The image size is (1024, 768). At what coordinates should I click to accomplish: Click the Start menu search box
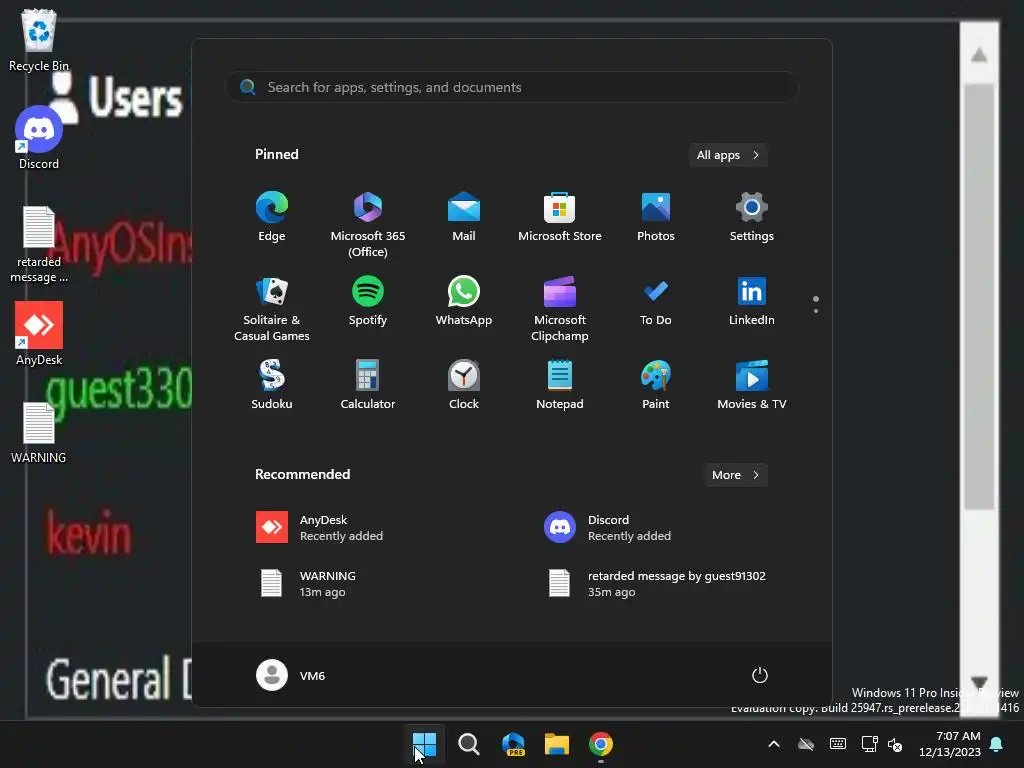[x=512, y=87]
